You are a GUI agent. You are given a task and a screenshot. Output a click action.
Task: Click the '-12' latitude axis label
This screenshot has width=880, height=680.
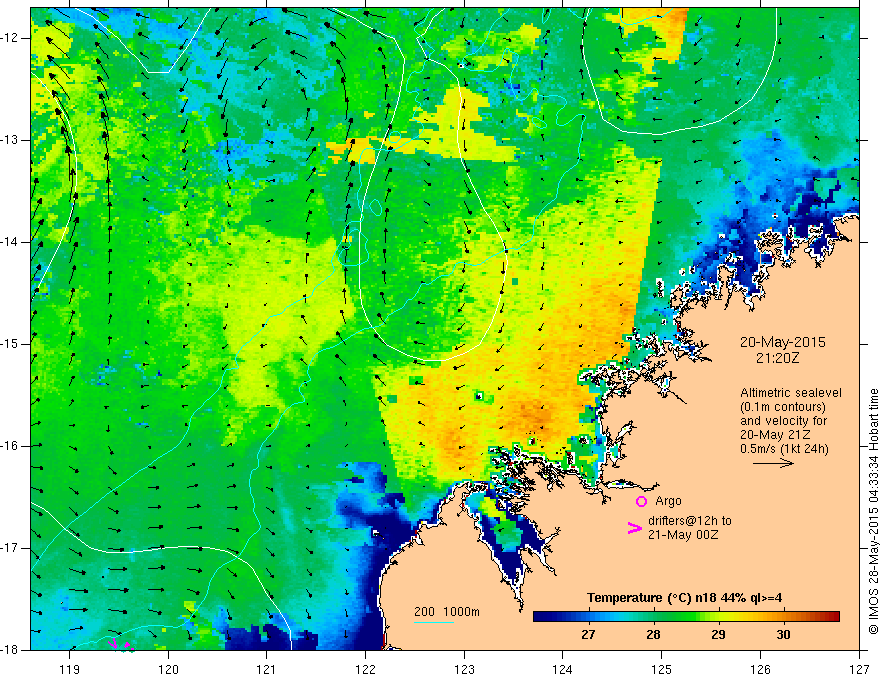pyautogui.click(x=10, y=38)
